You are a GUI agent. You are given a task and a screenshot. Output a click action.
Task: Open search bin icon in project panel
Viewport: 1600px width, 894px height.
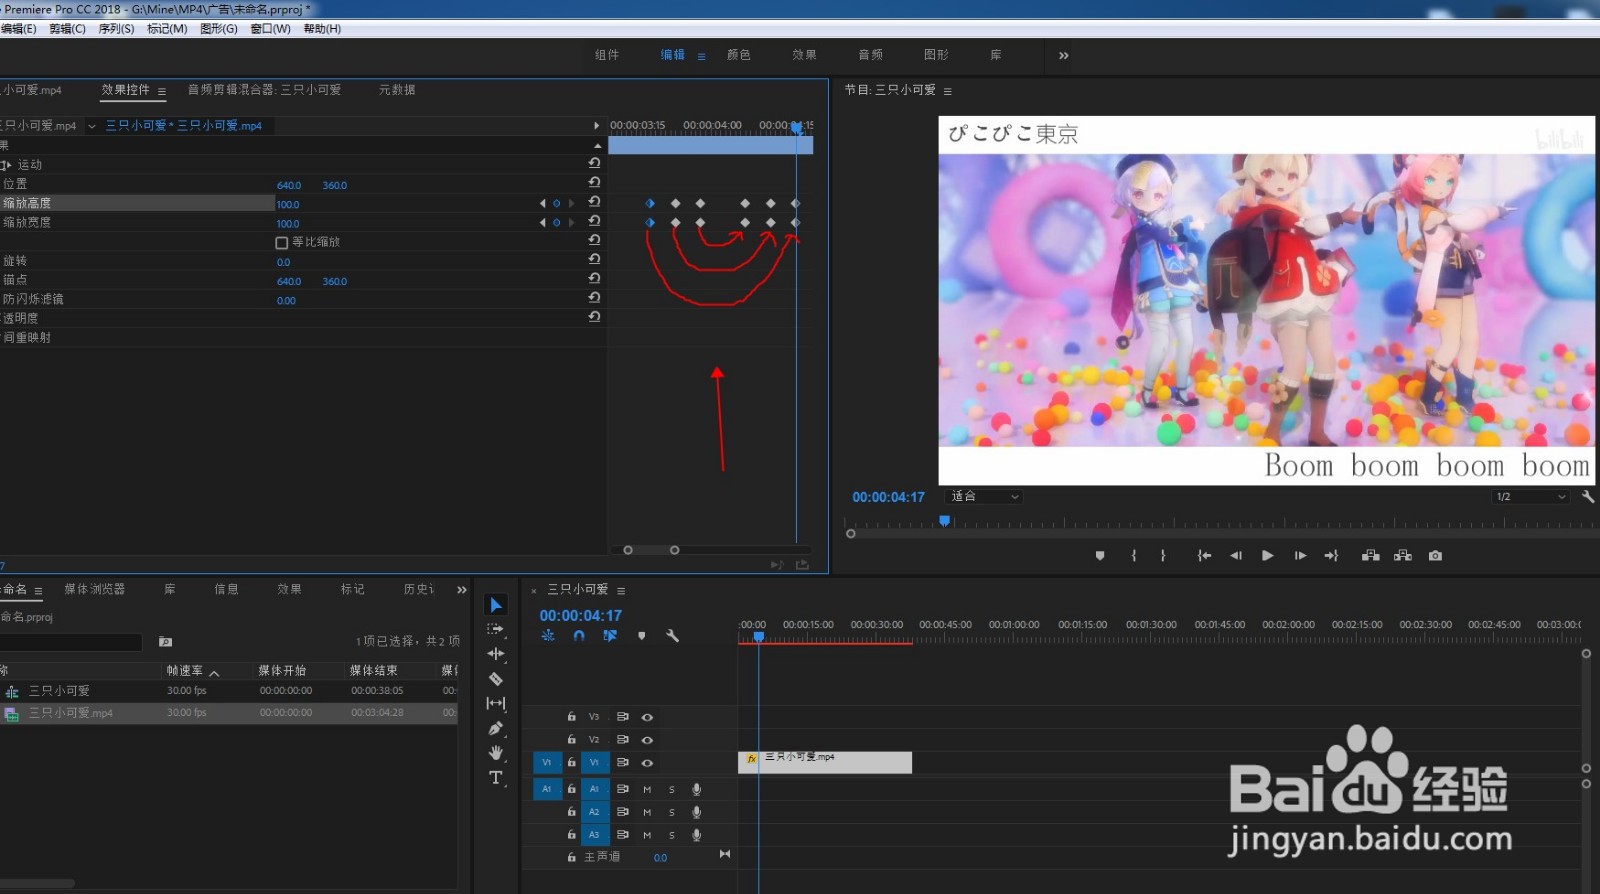point(166,642)
